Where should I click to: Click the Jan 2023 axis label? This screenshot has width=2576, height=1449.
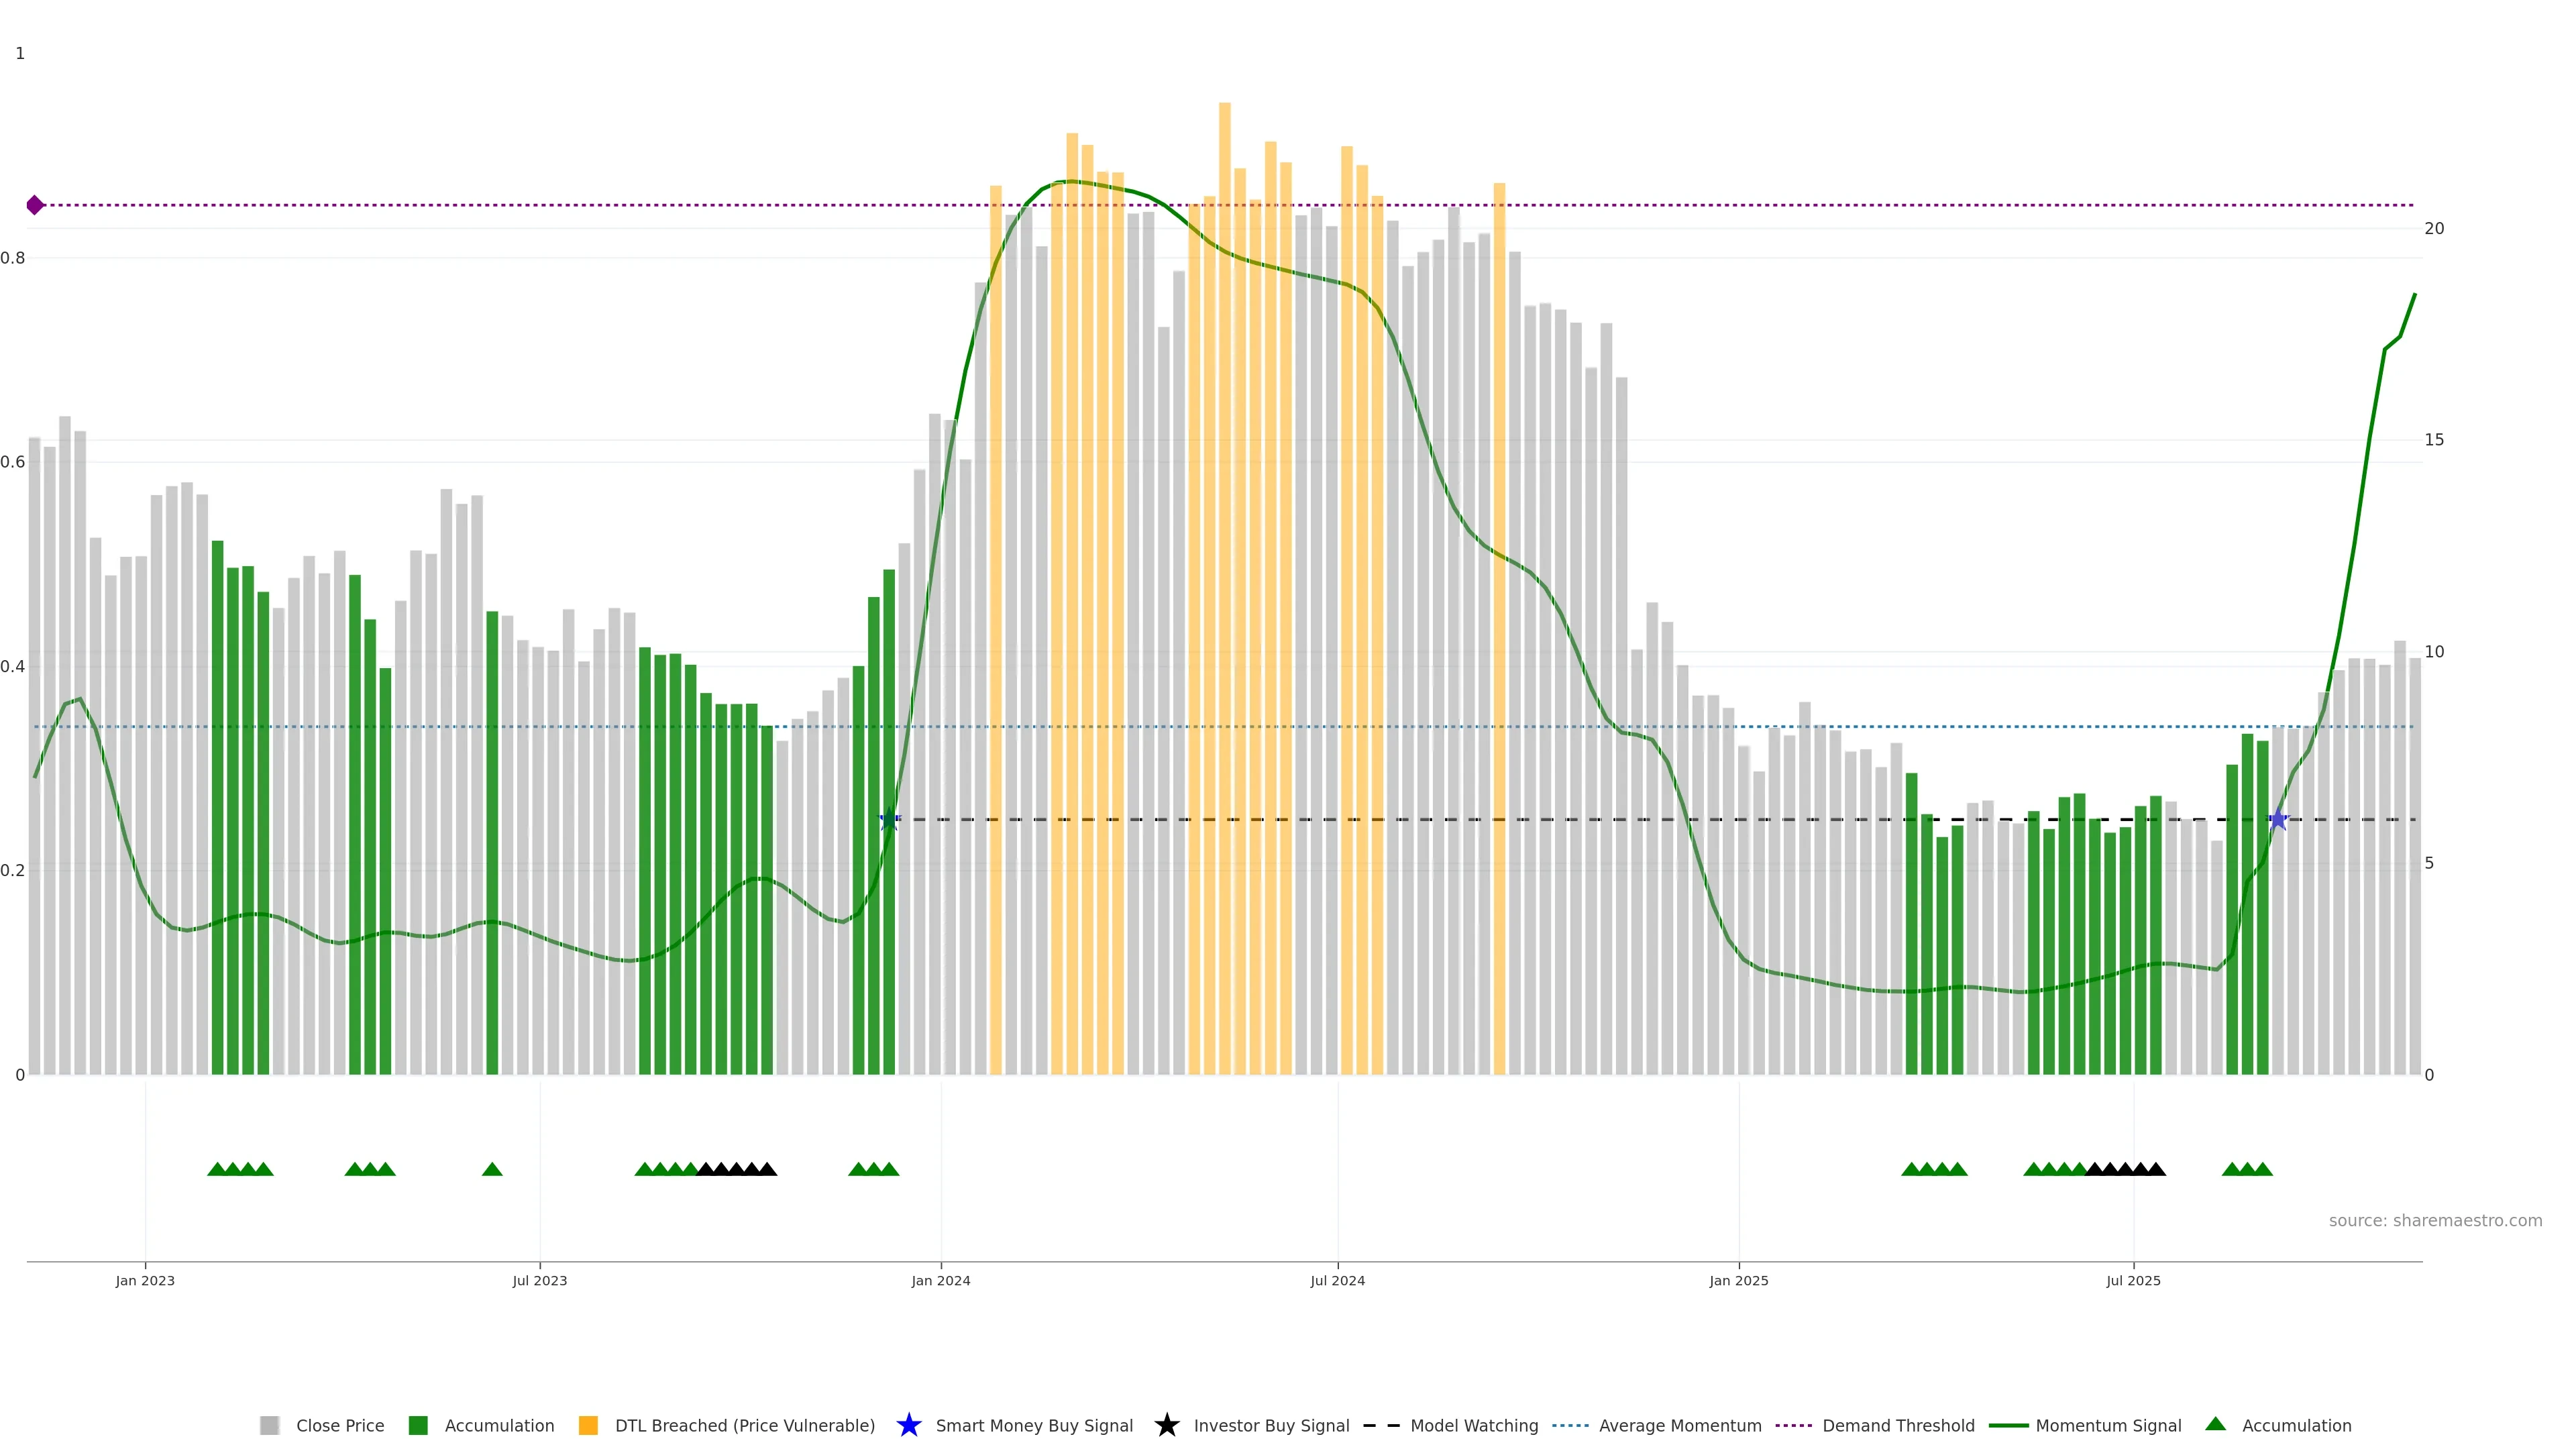point(145,1280)
